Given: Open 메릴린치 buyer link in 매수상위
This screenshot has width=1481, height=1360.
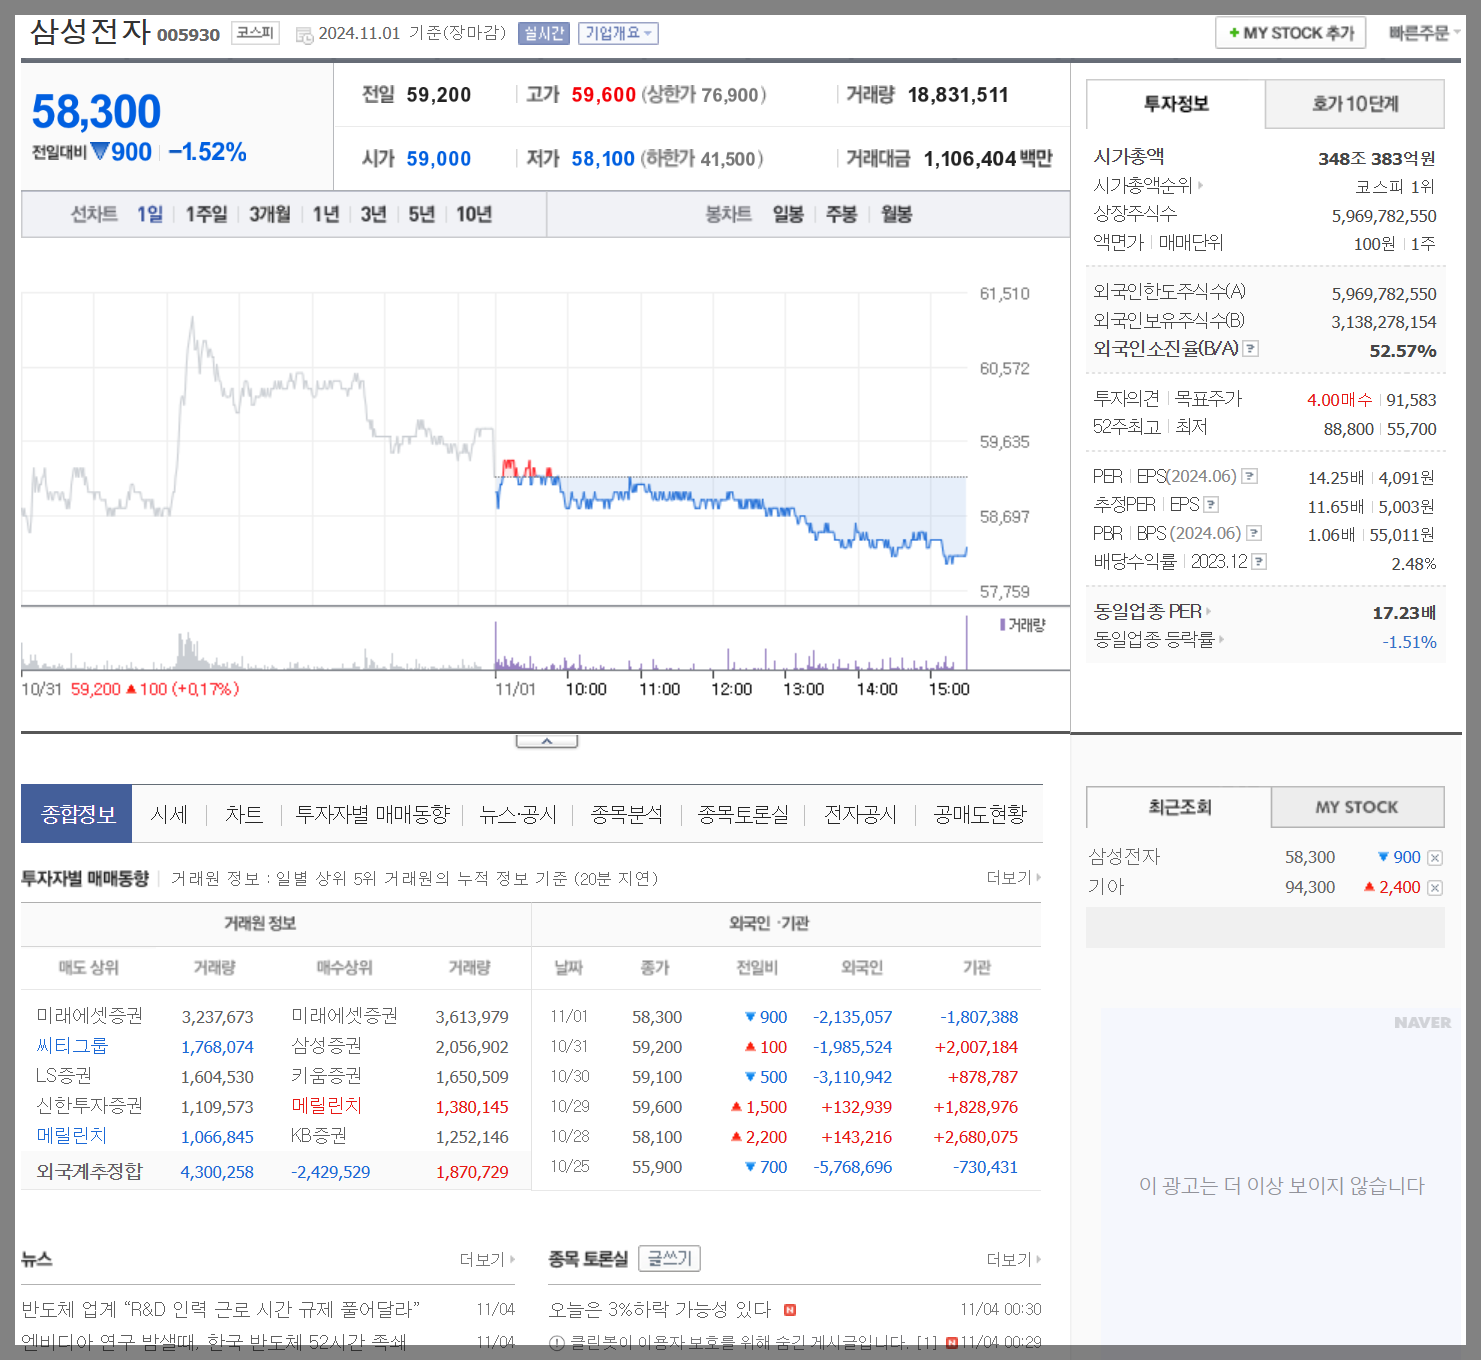Looking at the screenshot, I should click(x=326, y=1106).
